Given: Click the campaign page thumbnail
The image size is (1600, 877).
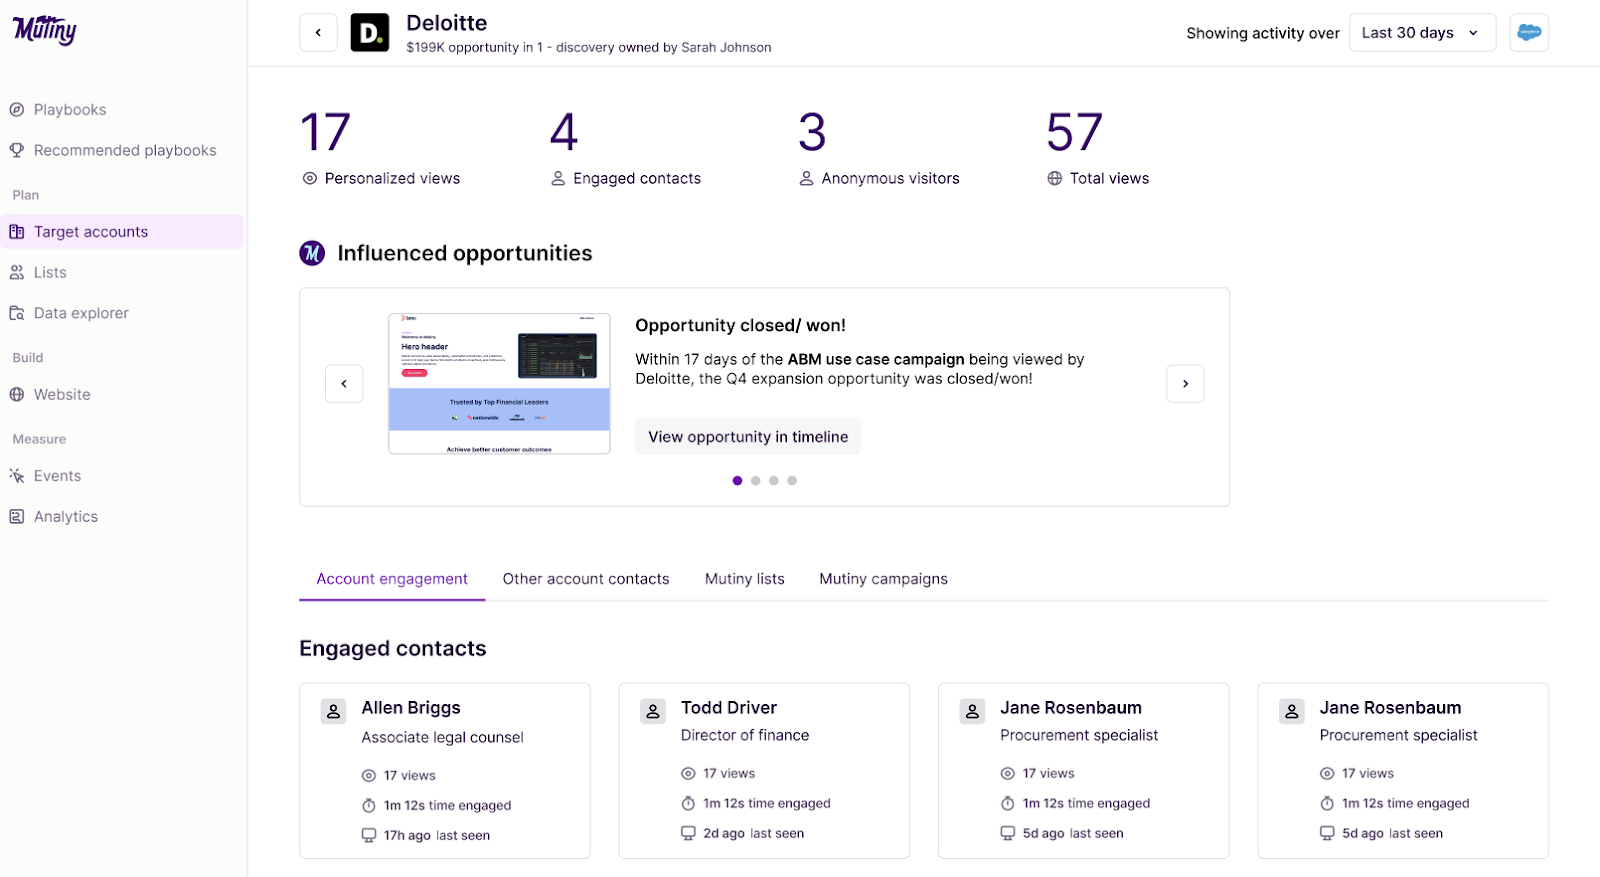Looking at the screenshot, I should click(499, 384).
